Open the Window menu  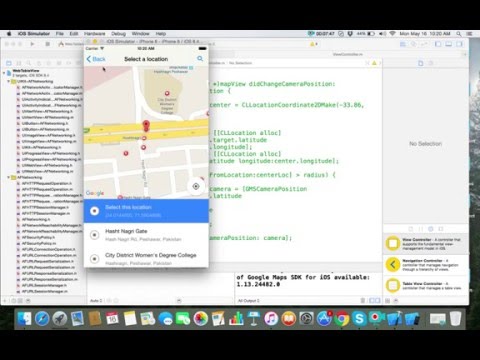[x=140, y=34]
